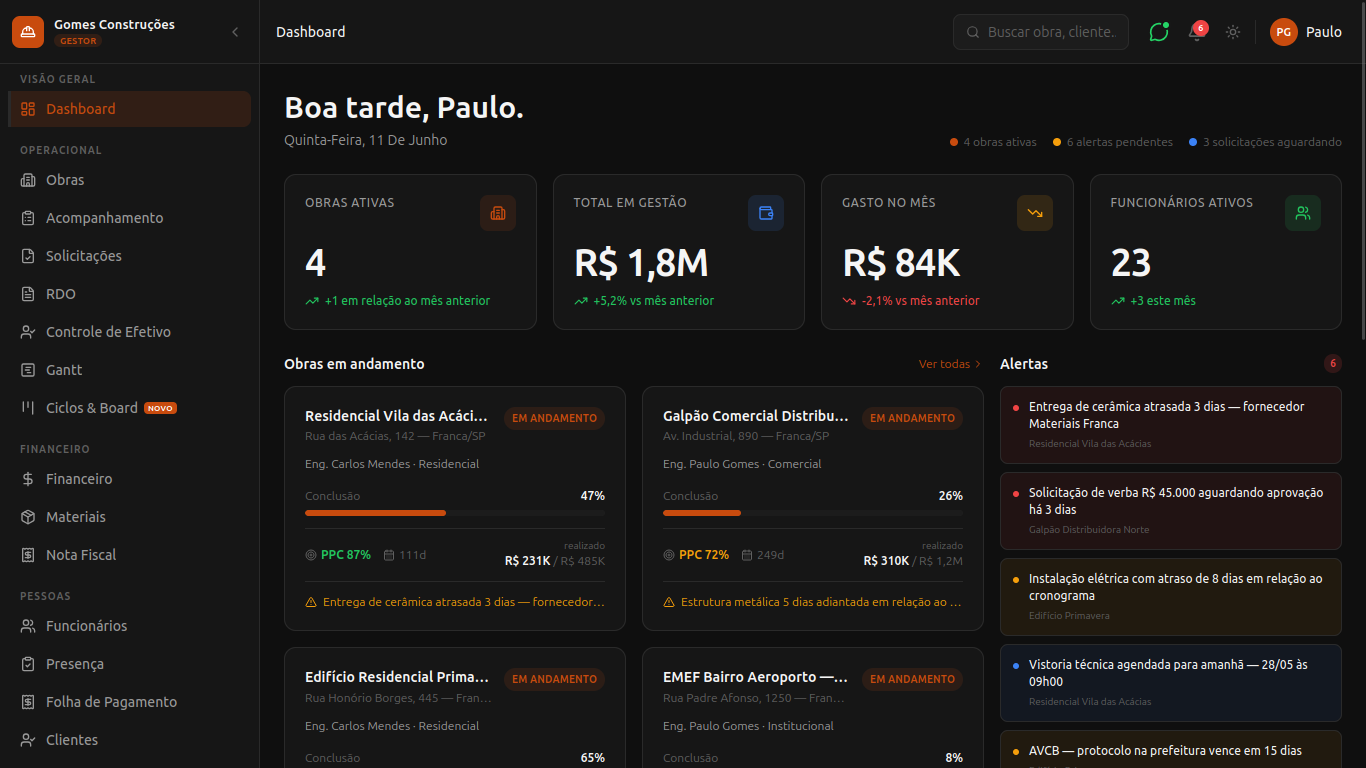Open the alert about cerâmica atrasada 3 dias

coord(1171,425)
